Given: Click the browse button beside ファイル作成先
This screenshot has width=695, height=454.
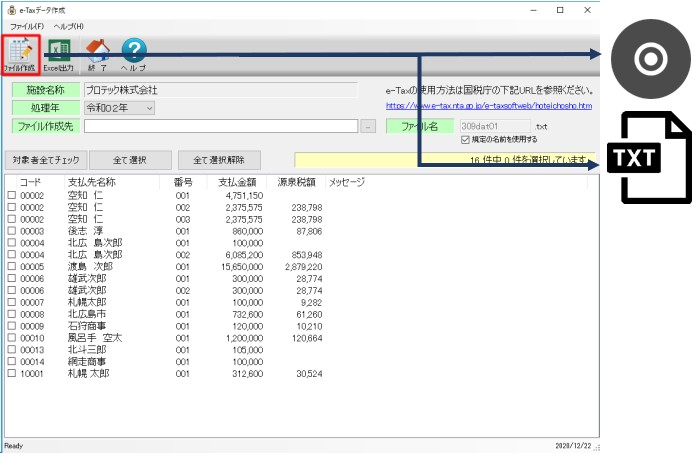Looking at the screenshot, I should [368, 126].
